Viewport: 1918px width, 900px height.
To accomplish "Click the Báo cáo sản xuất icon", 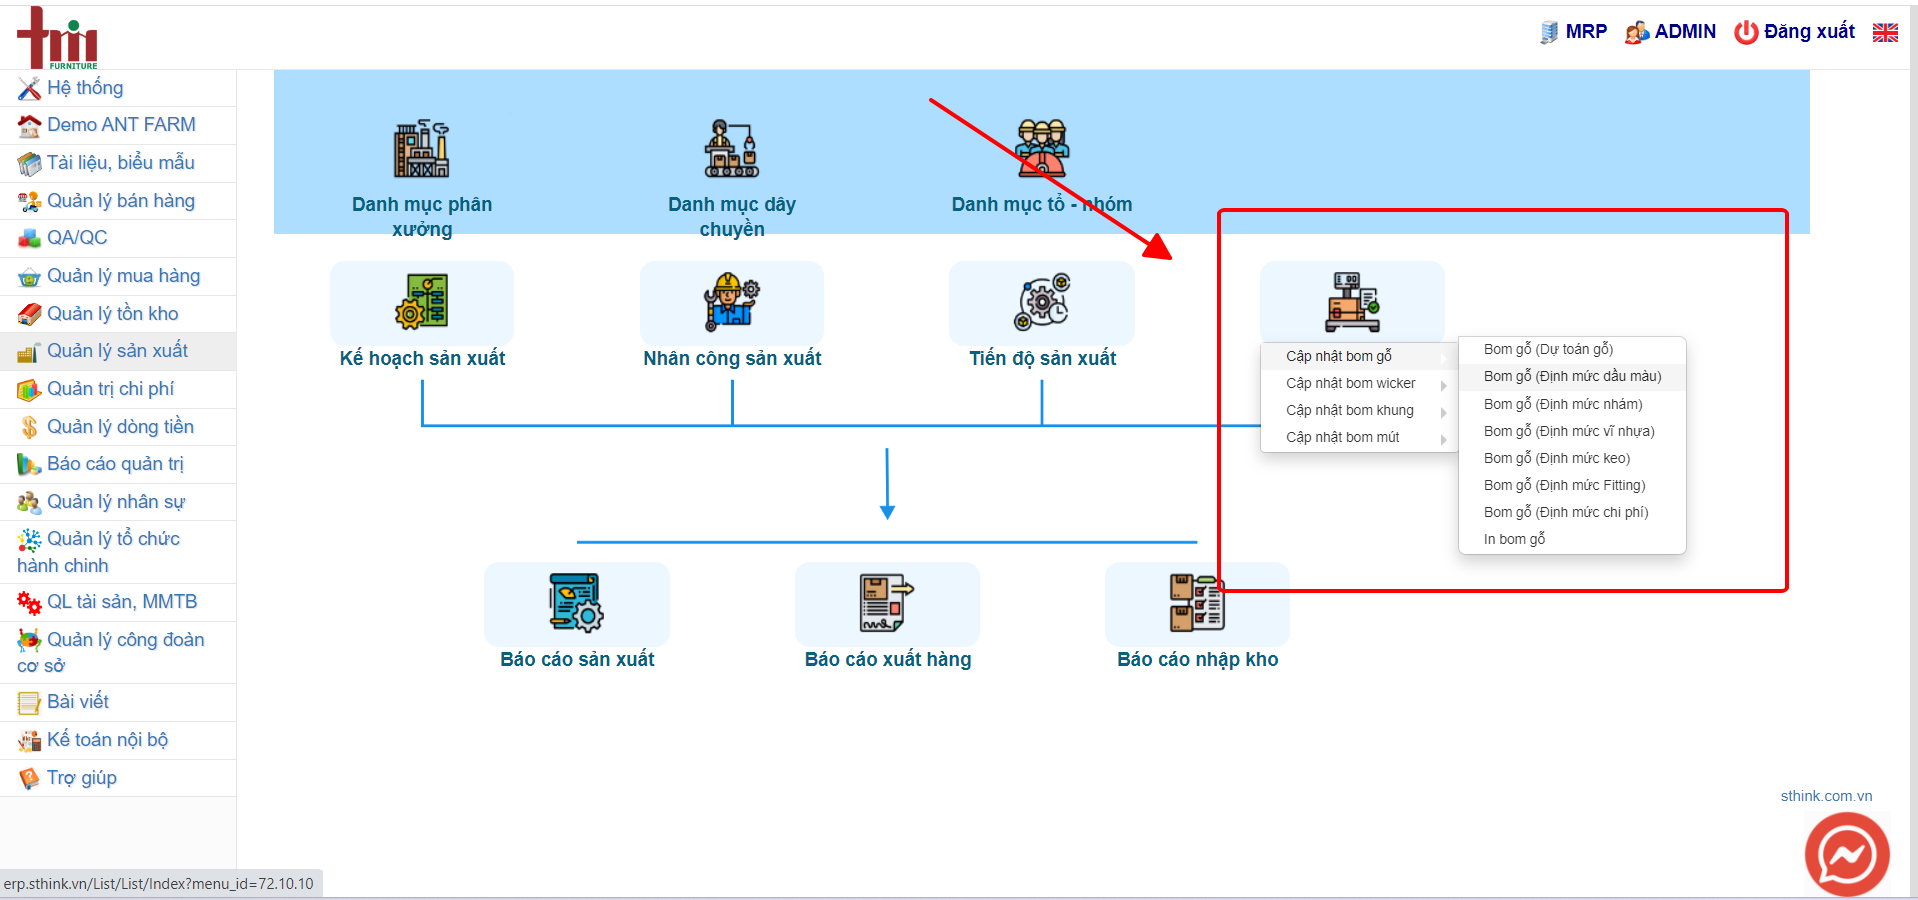I will pos(576,602).
